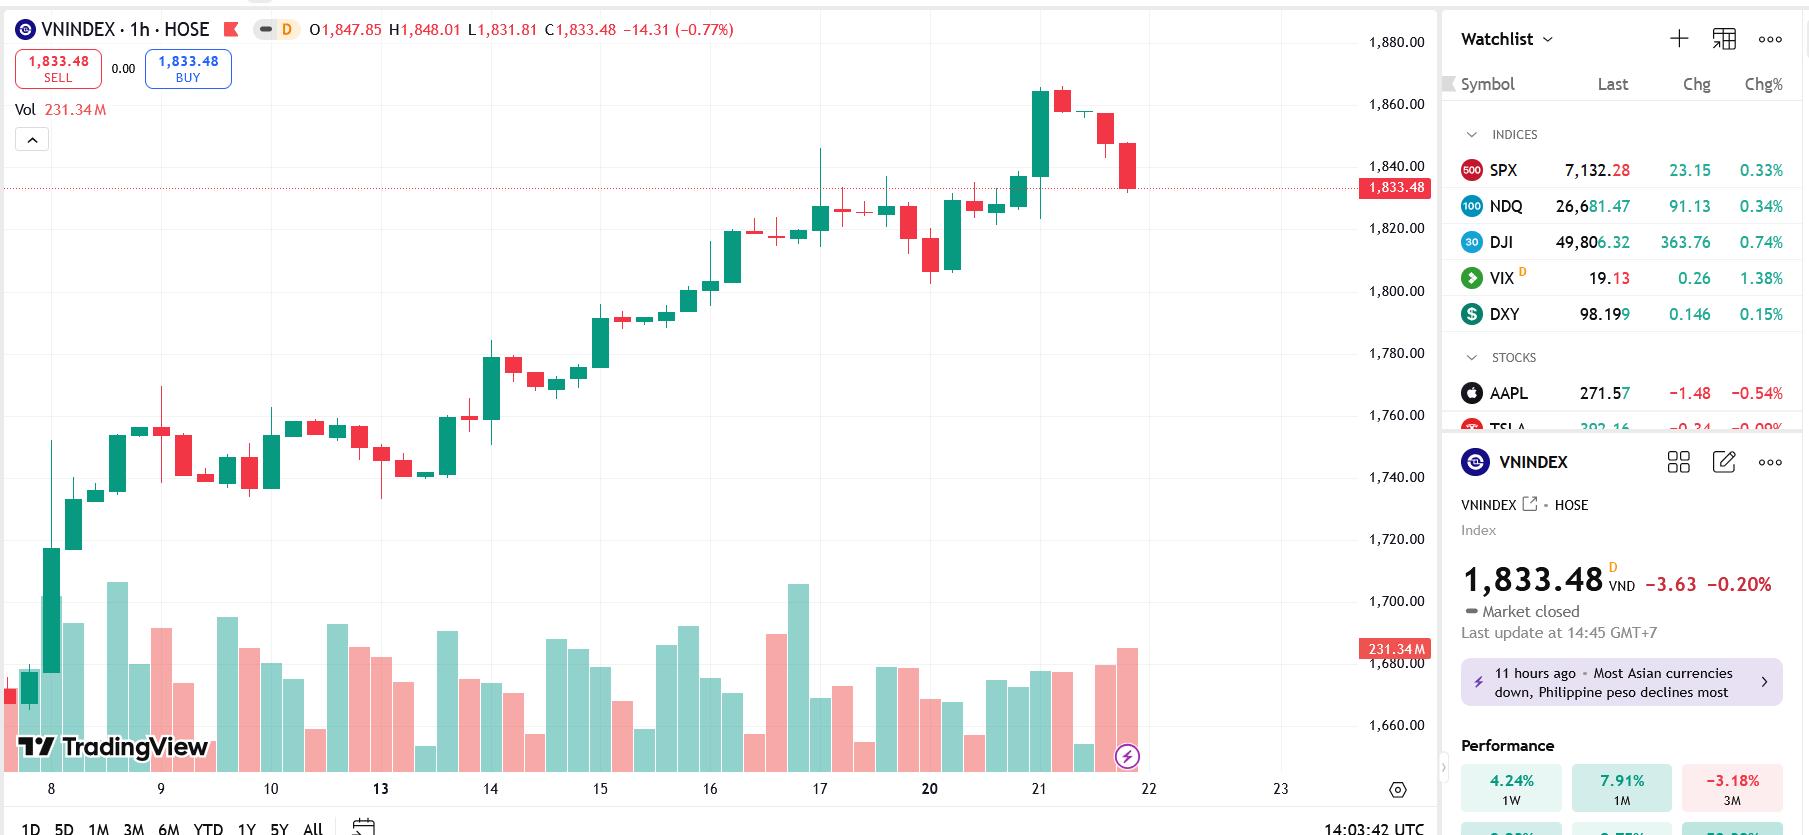Collapse the indicator legend with the arrow

(32, 140)
